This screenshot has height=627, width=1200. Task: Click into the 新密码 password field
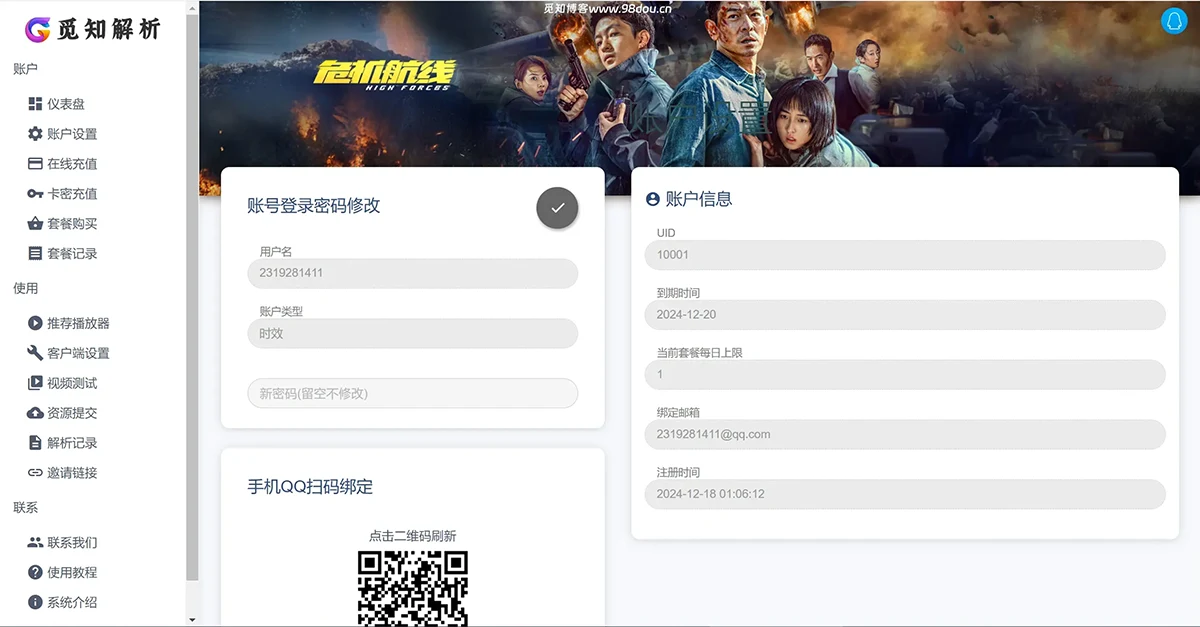[412, 393]
